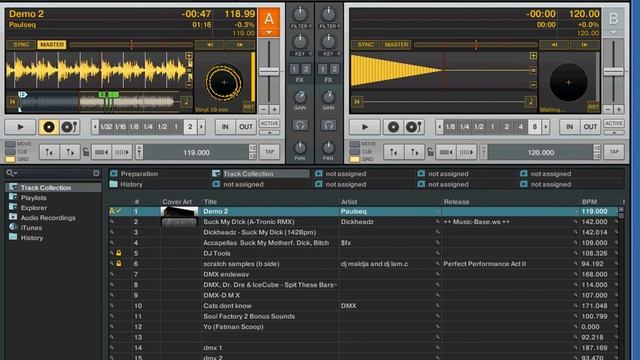Toggle FX 1 for Deck B
Viewport: 640px width, 360px height.
[322, 69]
